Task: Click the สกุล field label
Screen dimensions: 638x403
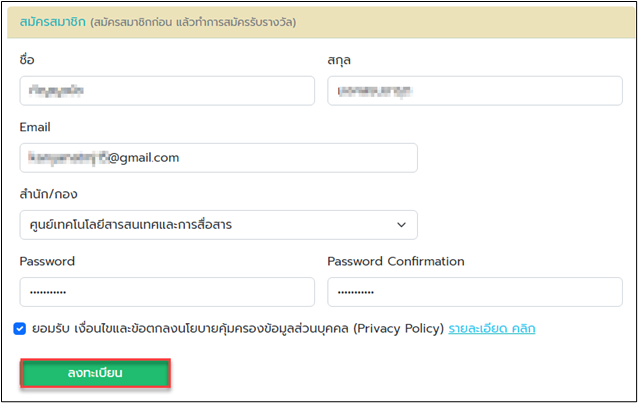Action: click(339, 61)
